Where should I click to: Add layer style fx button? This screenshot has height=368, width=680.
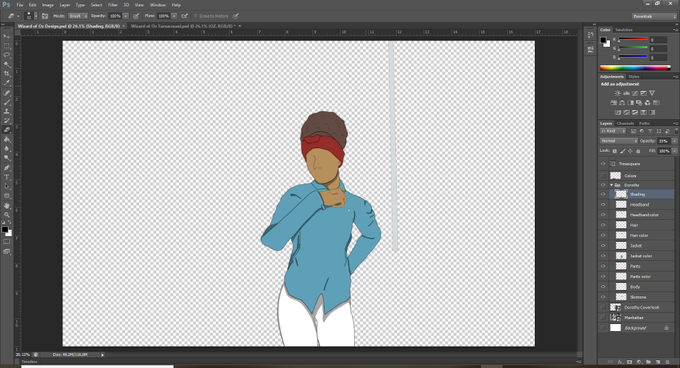tap(620, 361)
